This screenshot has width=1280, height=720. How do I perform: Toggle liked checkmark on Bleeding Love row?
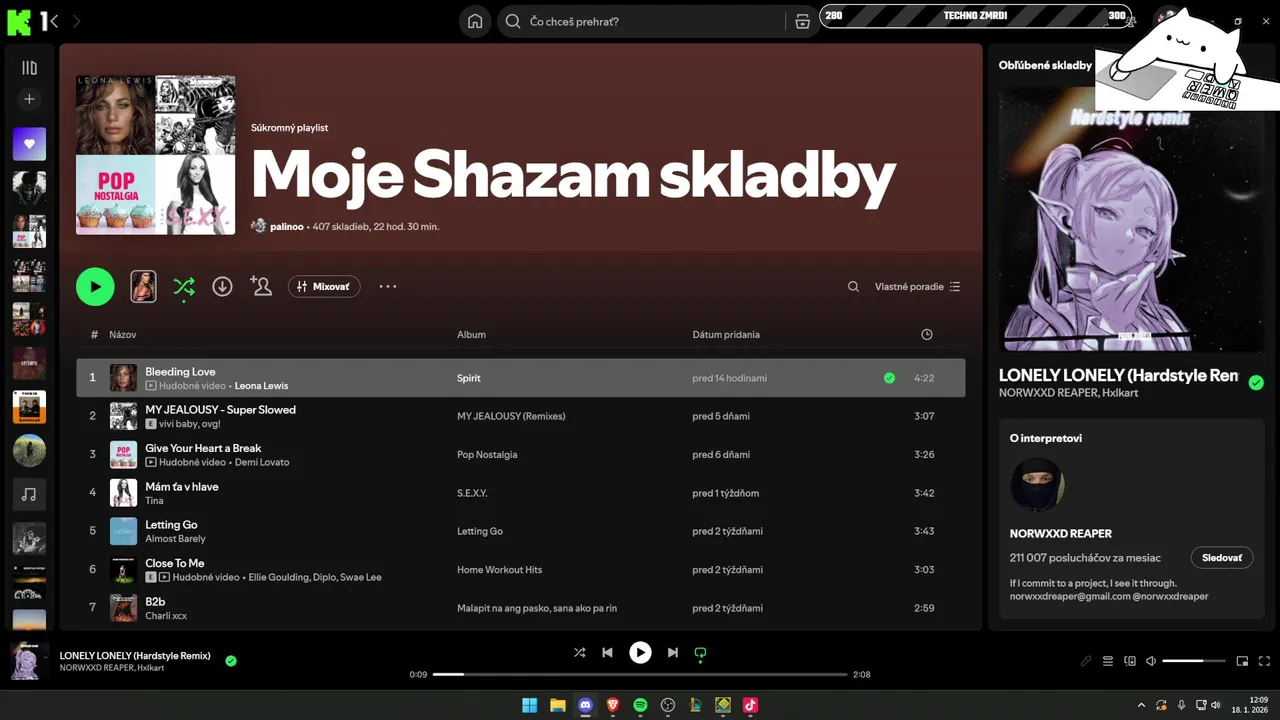pyautogui.click(x=889, y=378)
